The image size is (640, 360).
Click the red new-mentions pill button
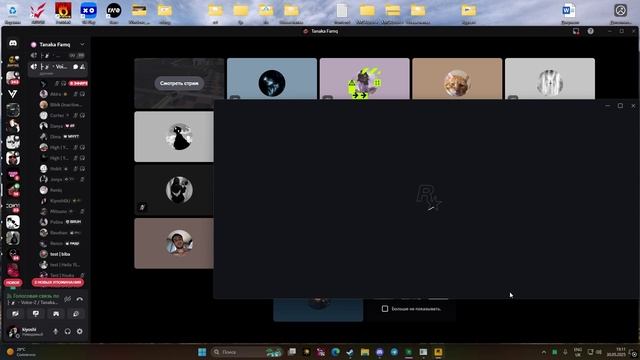[58, 282]
